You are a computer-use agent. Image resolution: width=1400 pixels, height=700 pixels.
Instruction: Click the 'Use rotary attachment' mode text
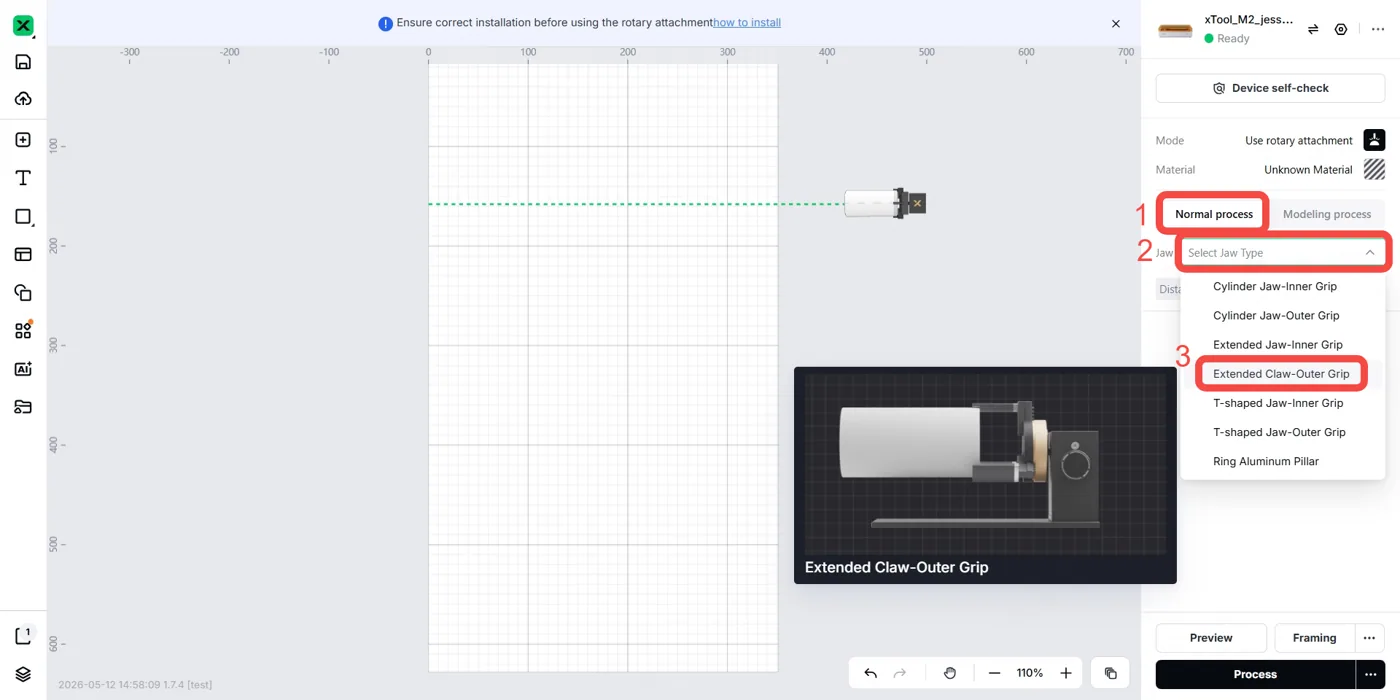(1299, 141)
